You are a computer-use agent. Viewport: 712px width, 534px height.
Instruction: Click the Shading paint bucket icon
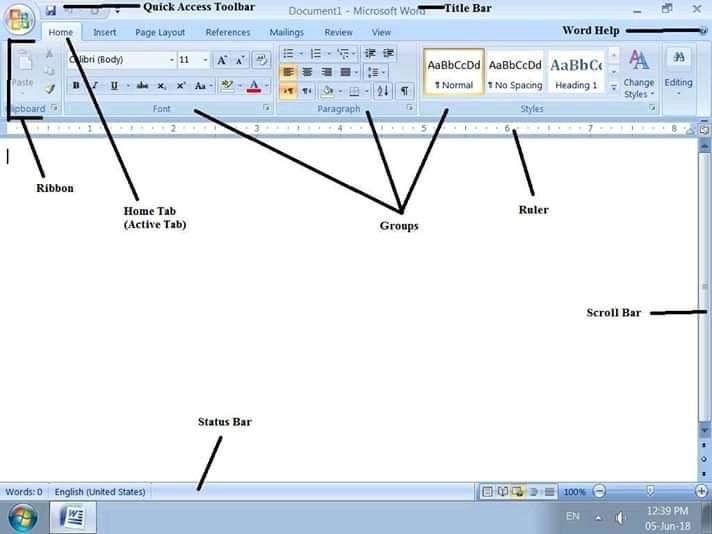(x=326, y=91)
